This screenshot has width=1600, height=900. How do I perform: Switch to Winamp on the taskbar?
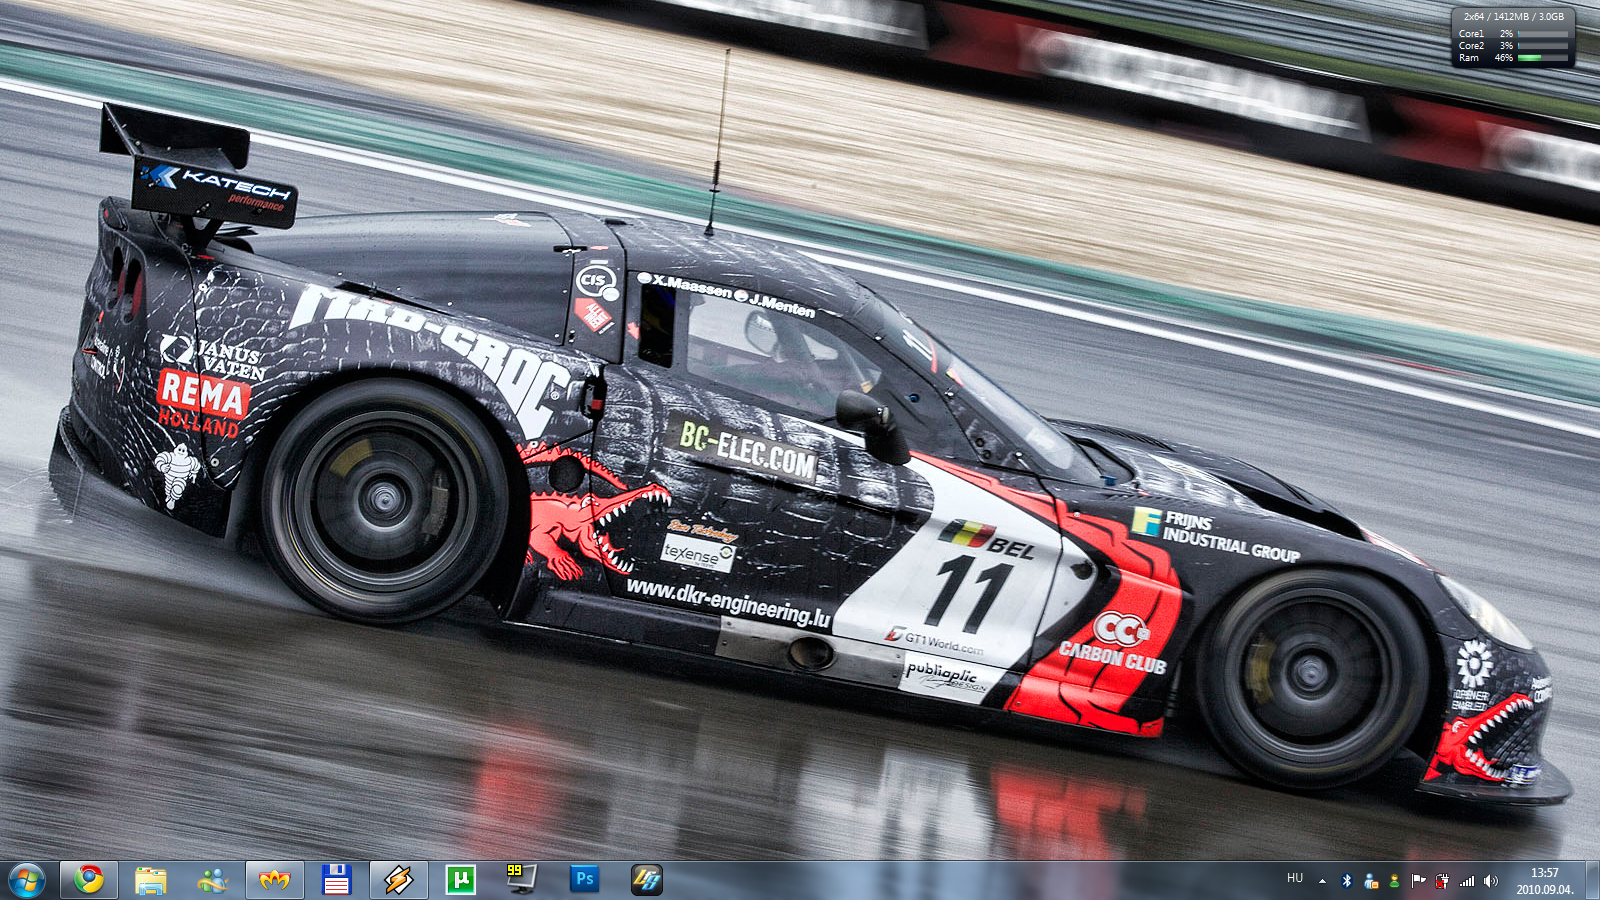398,880
